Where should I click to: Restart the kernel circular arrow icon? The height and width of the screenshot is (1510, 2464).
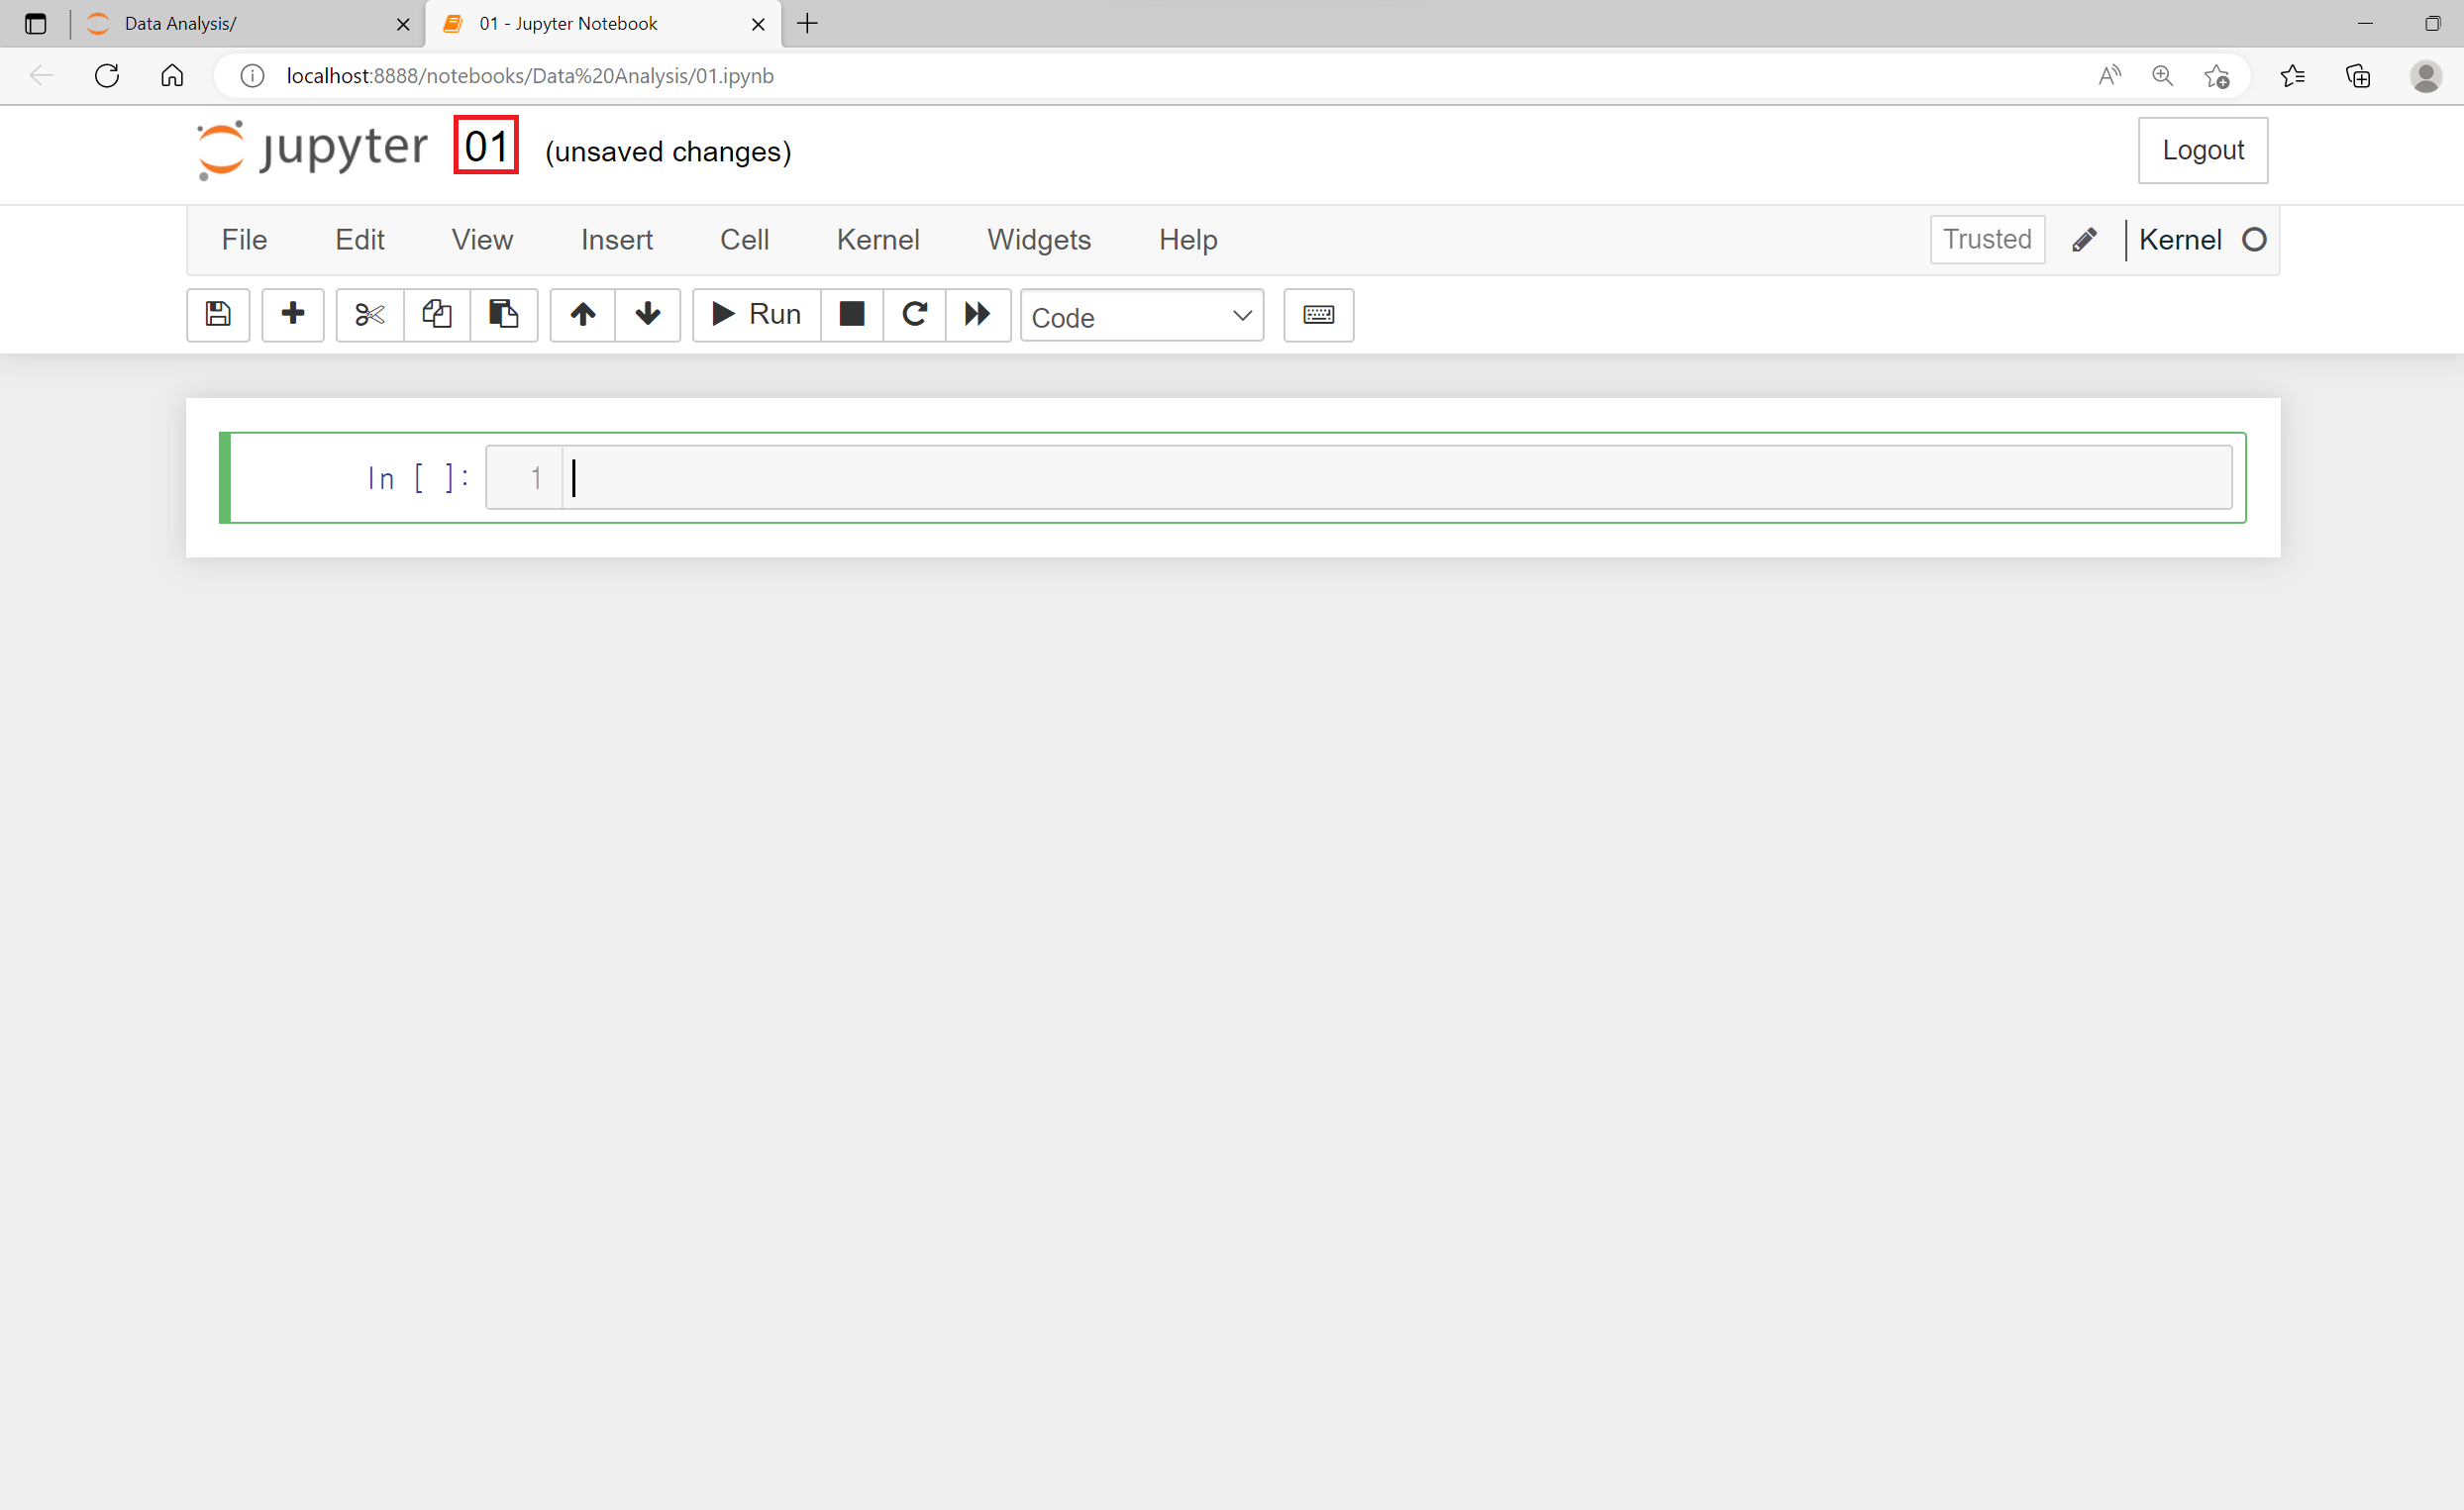point(914,314)
